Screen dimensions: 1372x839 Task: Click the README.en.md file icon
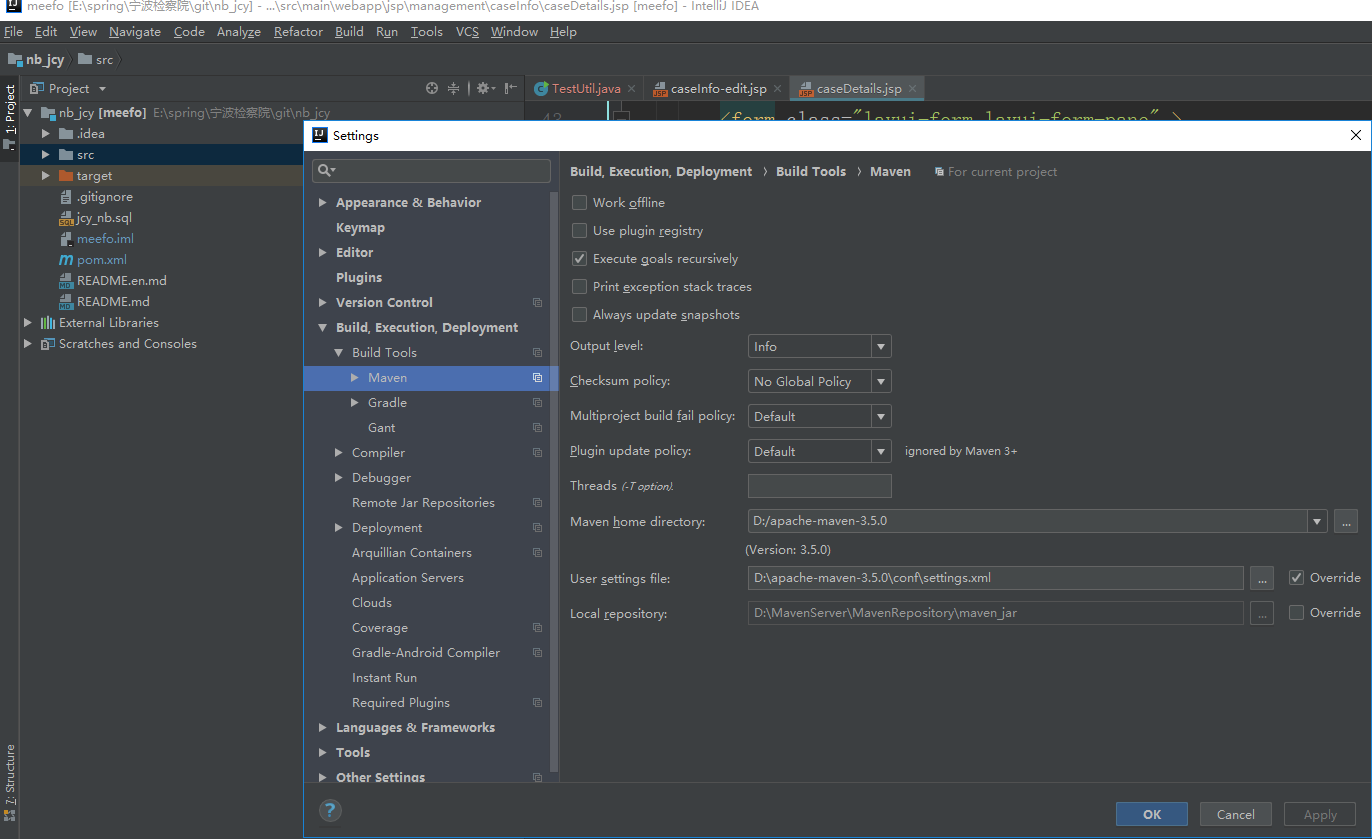click(x=67, y=281)
